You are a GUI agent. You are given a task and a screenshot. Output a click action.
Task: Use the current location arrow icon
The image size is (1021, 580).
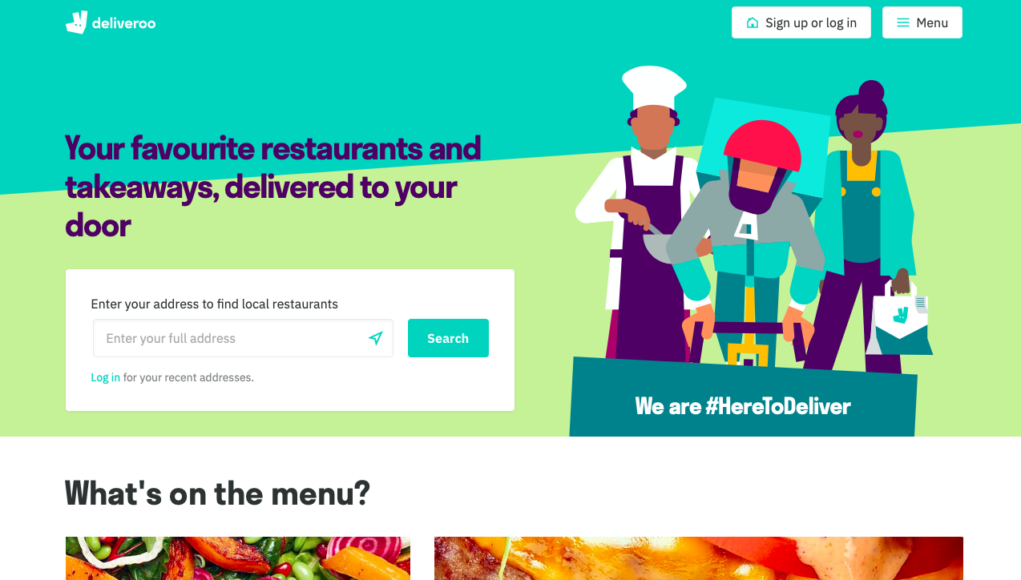pos(376,338)
